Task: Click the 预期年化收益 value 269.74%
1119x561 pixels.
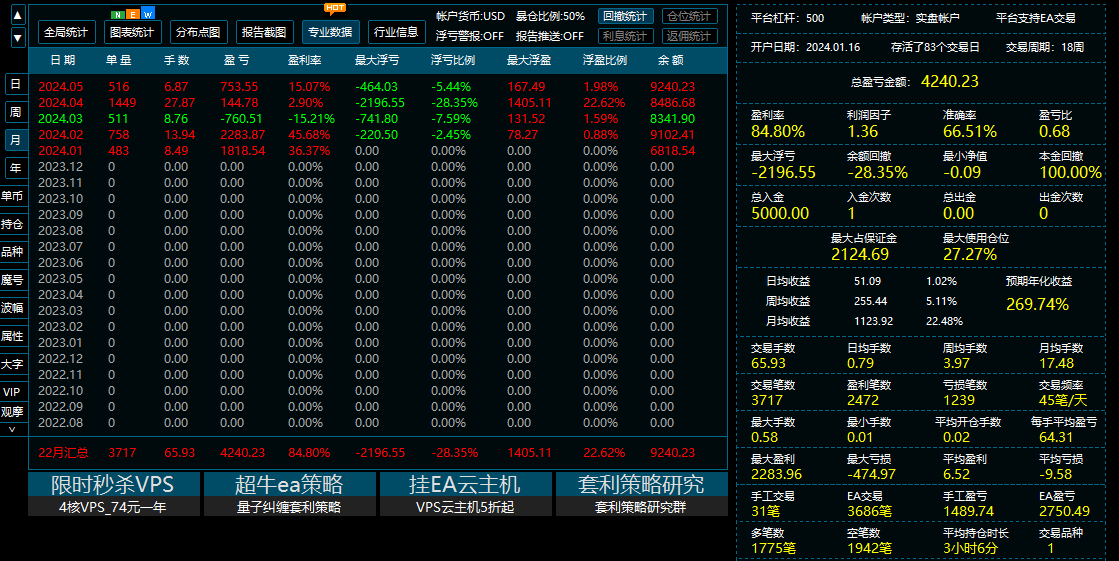Action: click(x=1038, y=304)
